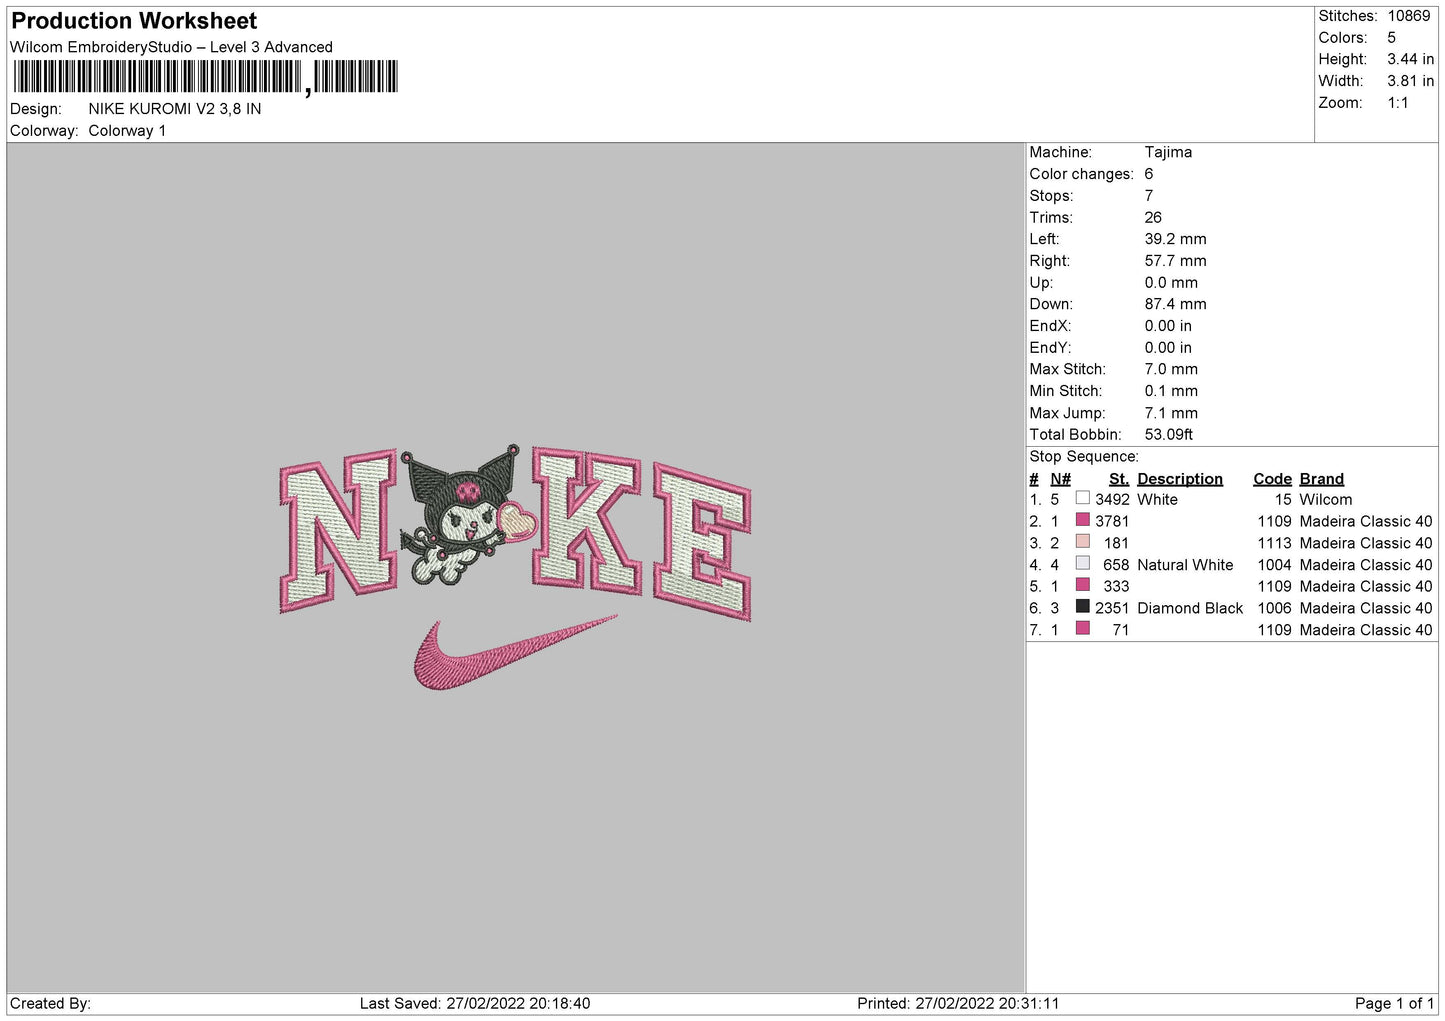Click thread code 1004
This screenshot has width=1445, height=1021.
1275,565
